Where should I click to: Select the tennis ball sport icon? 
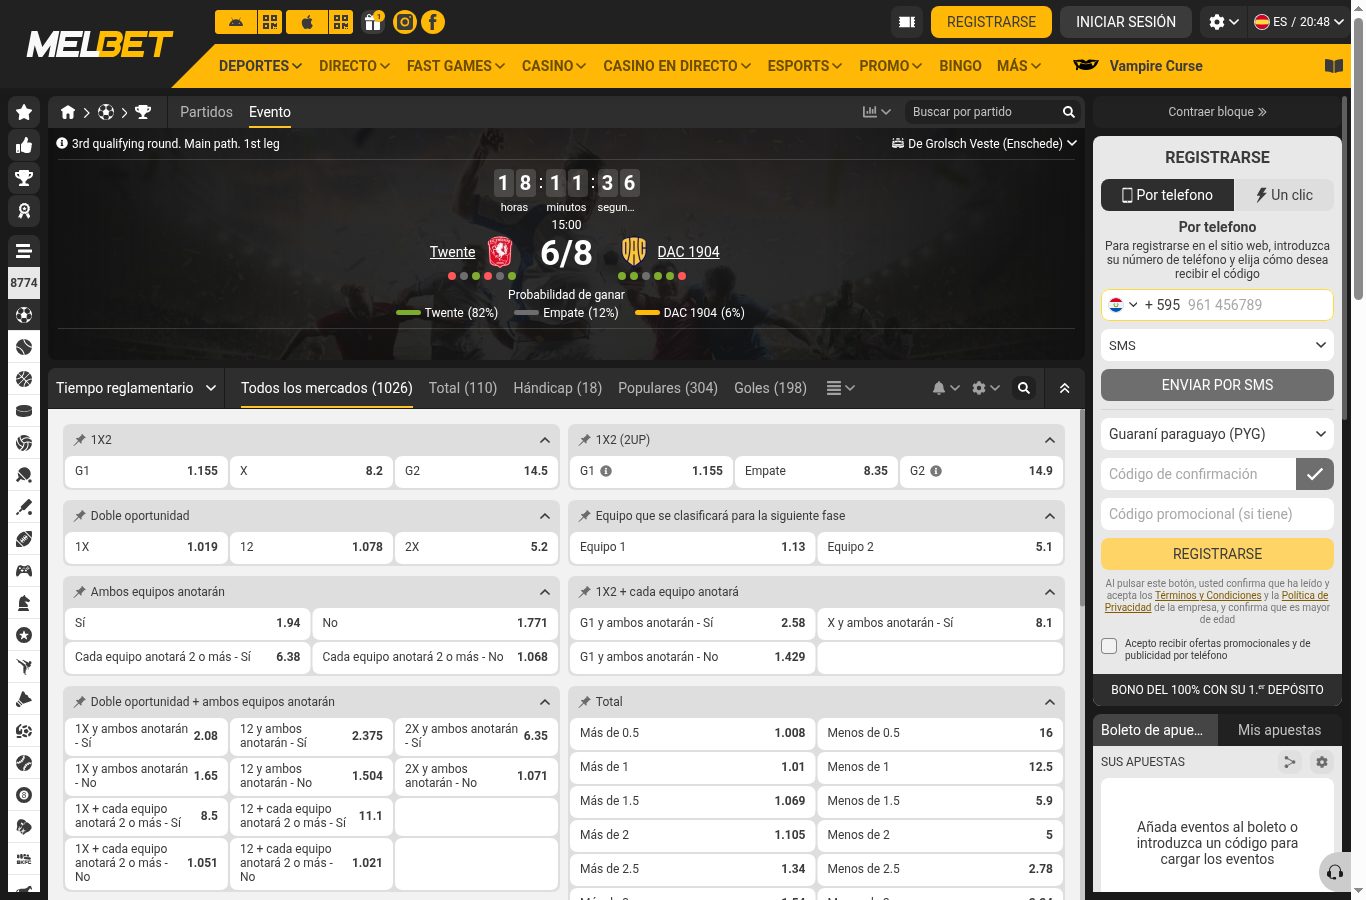pyautogui.click(x=24, y=347)
